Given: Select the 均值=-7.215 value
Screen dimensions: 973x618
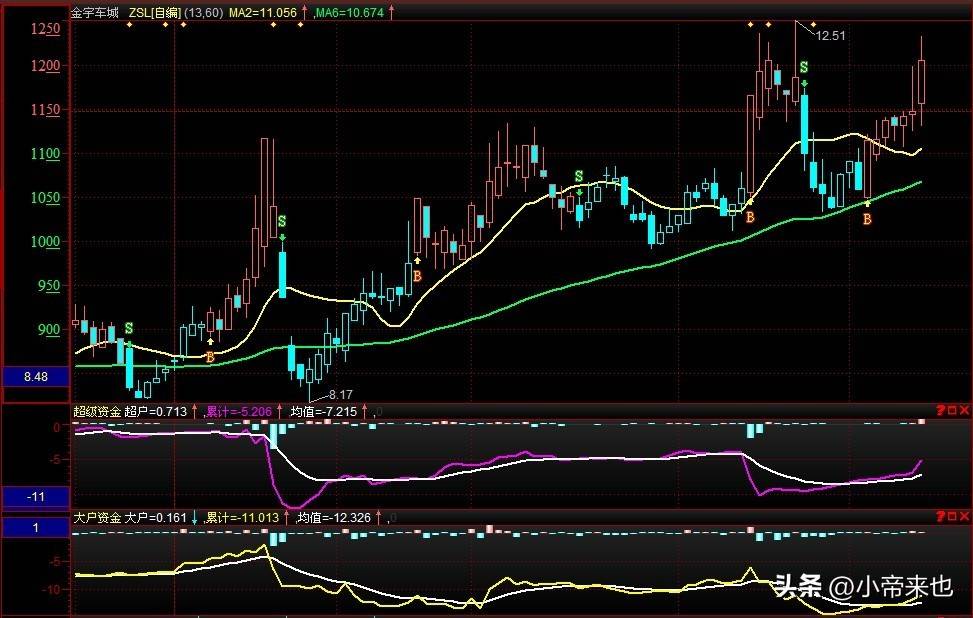Looking at the screenshot, I should tap(325, 411).
